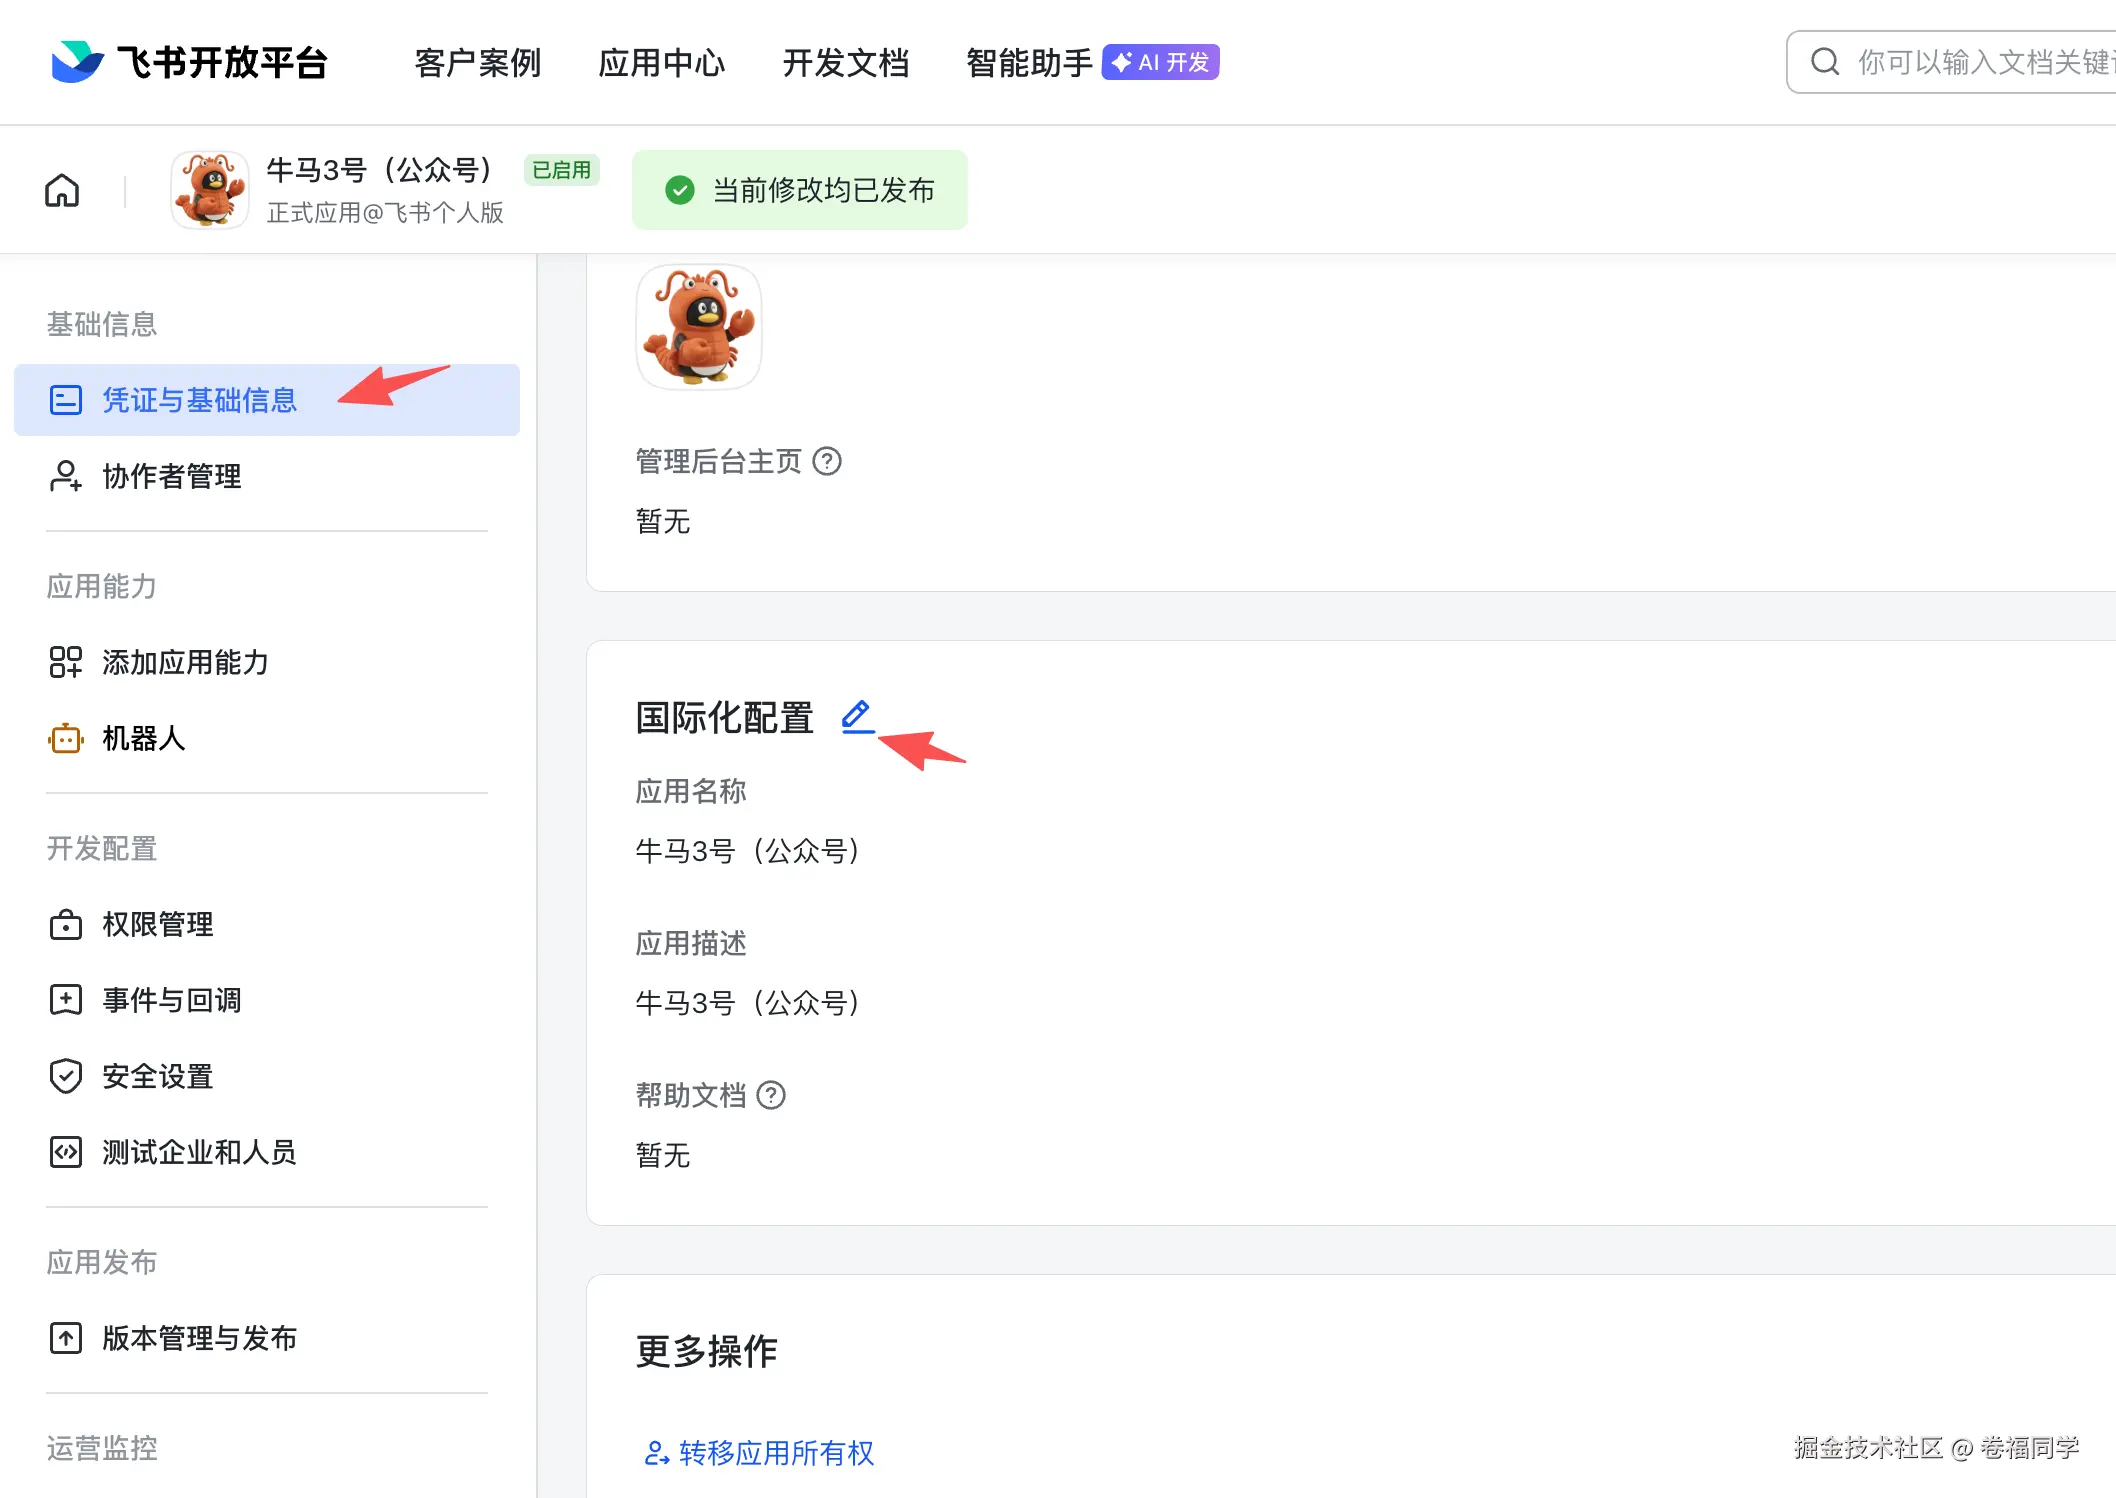Open the 开发文档 top menu item
Image resolution: width=2116 pixels, height=1498 pixels.
pos(846,62)
